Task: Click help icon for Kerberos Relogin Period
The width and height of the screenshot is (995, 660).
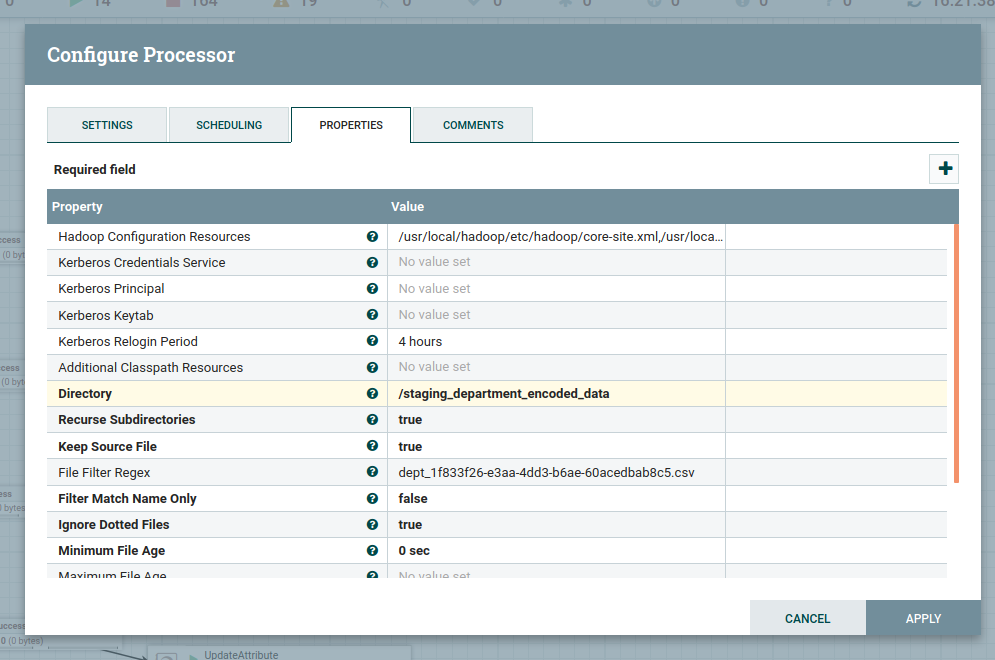Action: pos(372,342)
